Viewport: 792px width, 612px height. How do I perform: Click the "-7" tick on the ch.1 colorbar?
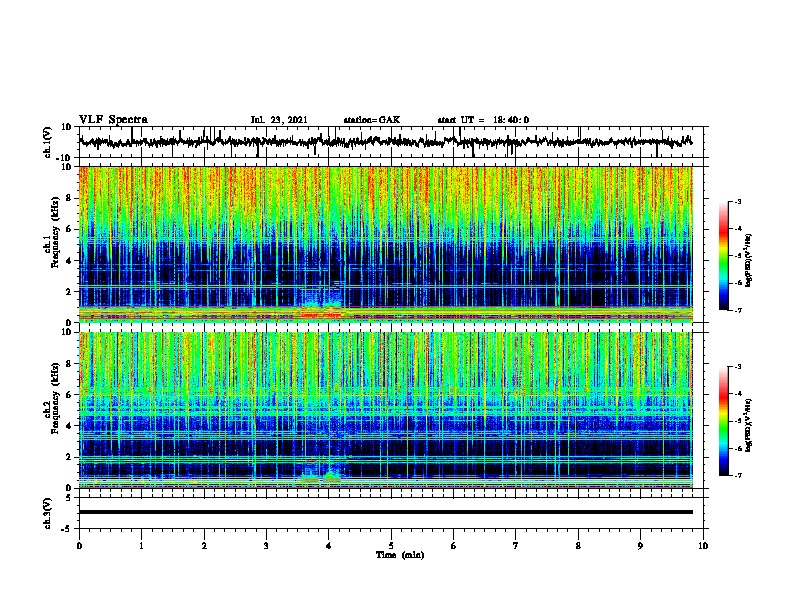point(737,310)
